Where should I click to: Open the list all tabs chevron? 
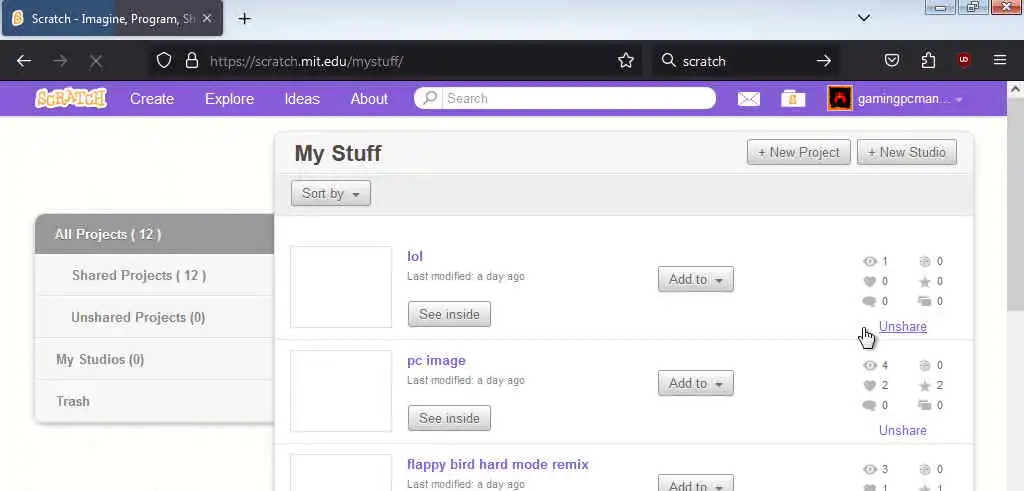pyautogui.click(x=864, y=18)
